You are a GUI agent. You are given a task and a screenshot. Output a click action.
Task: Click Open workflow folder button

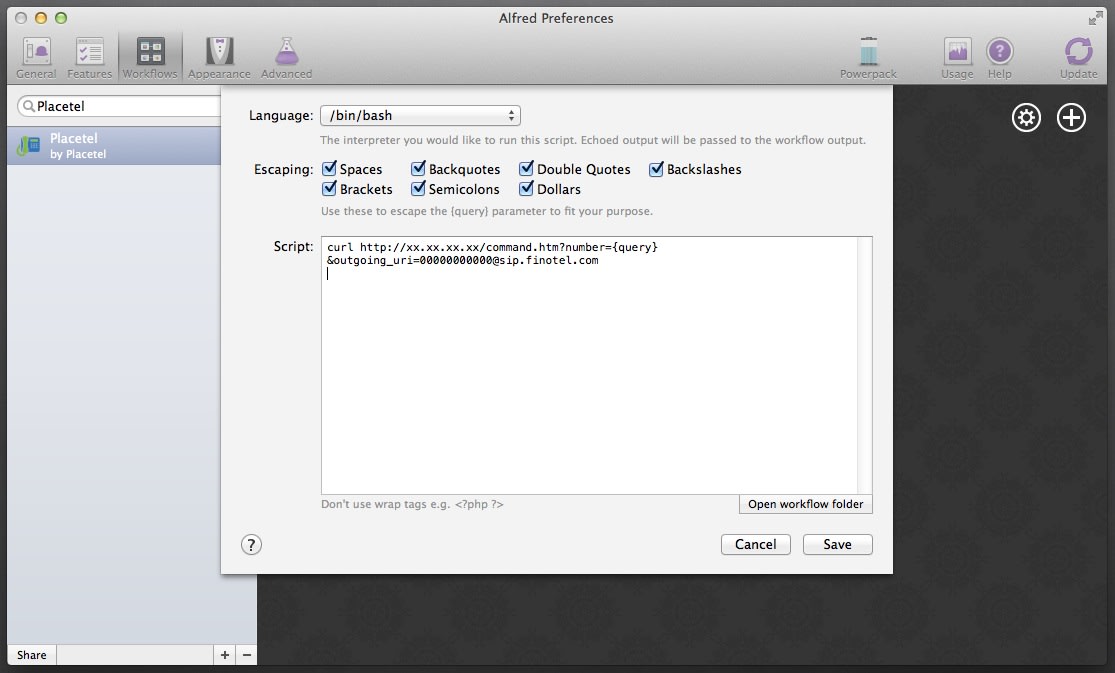(x=805, y=504)
